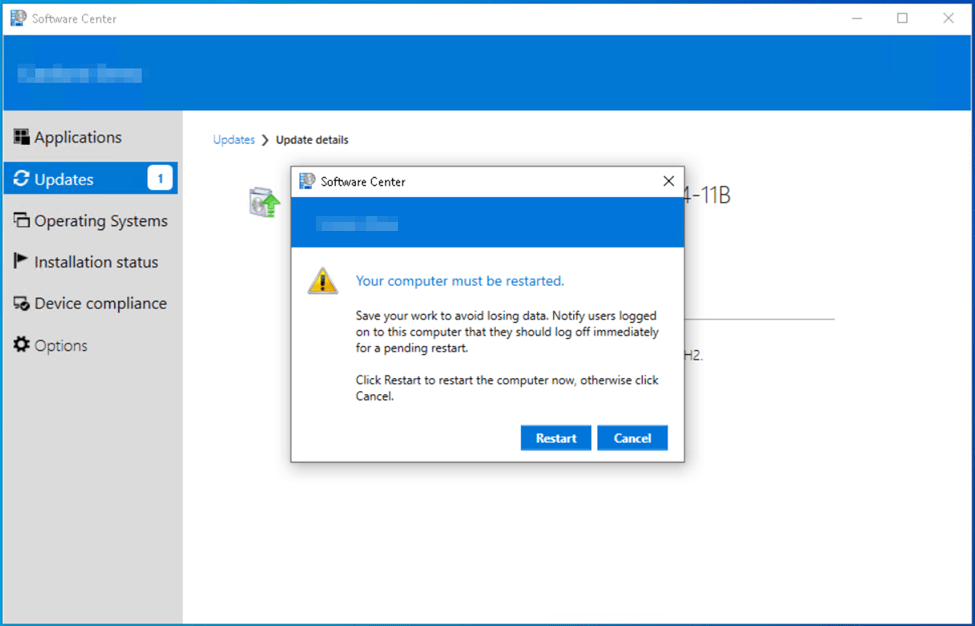The height and width of the screenshot is (626, 975).
Task: Open Device compliance via its checkmark icon
Action: pyautogui.click(x=21, y=304)
